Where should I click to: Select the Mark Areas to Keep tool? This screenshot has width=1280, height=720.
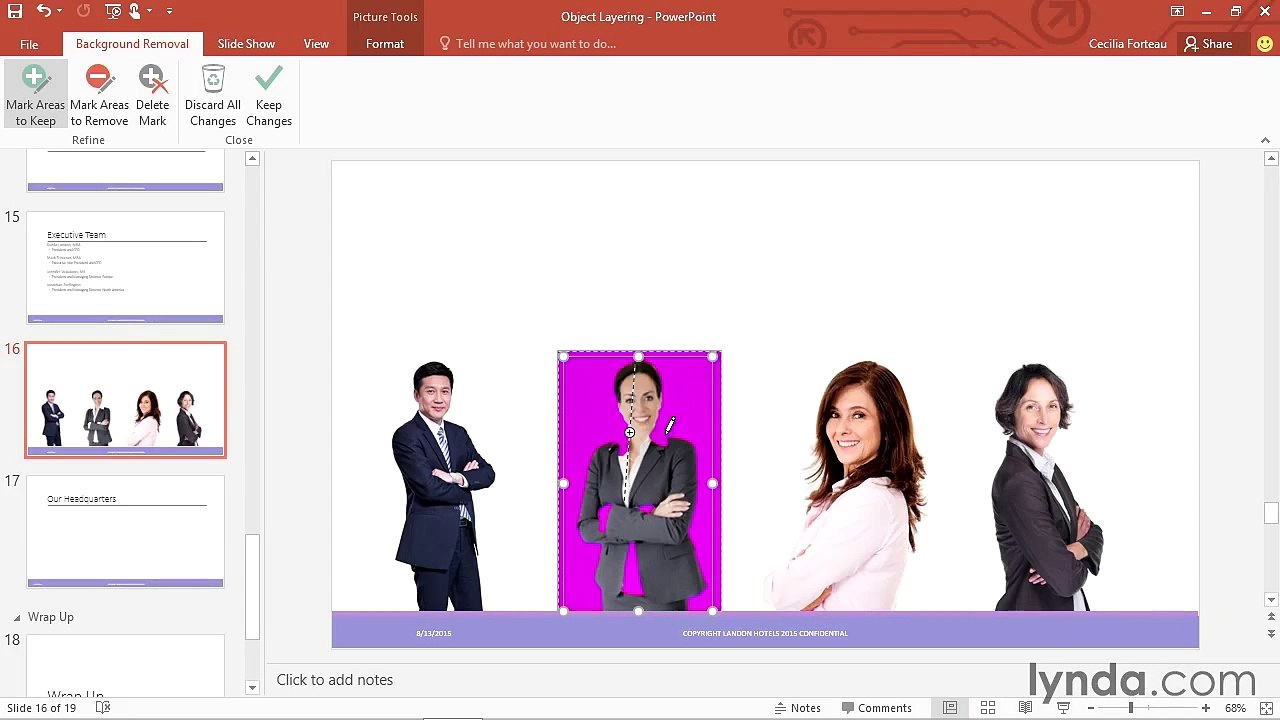pyautogui.click(x=35, y=95)
